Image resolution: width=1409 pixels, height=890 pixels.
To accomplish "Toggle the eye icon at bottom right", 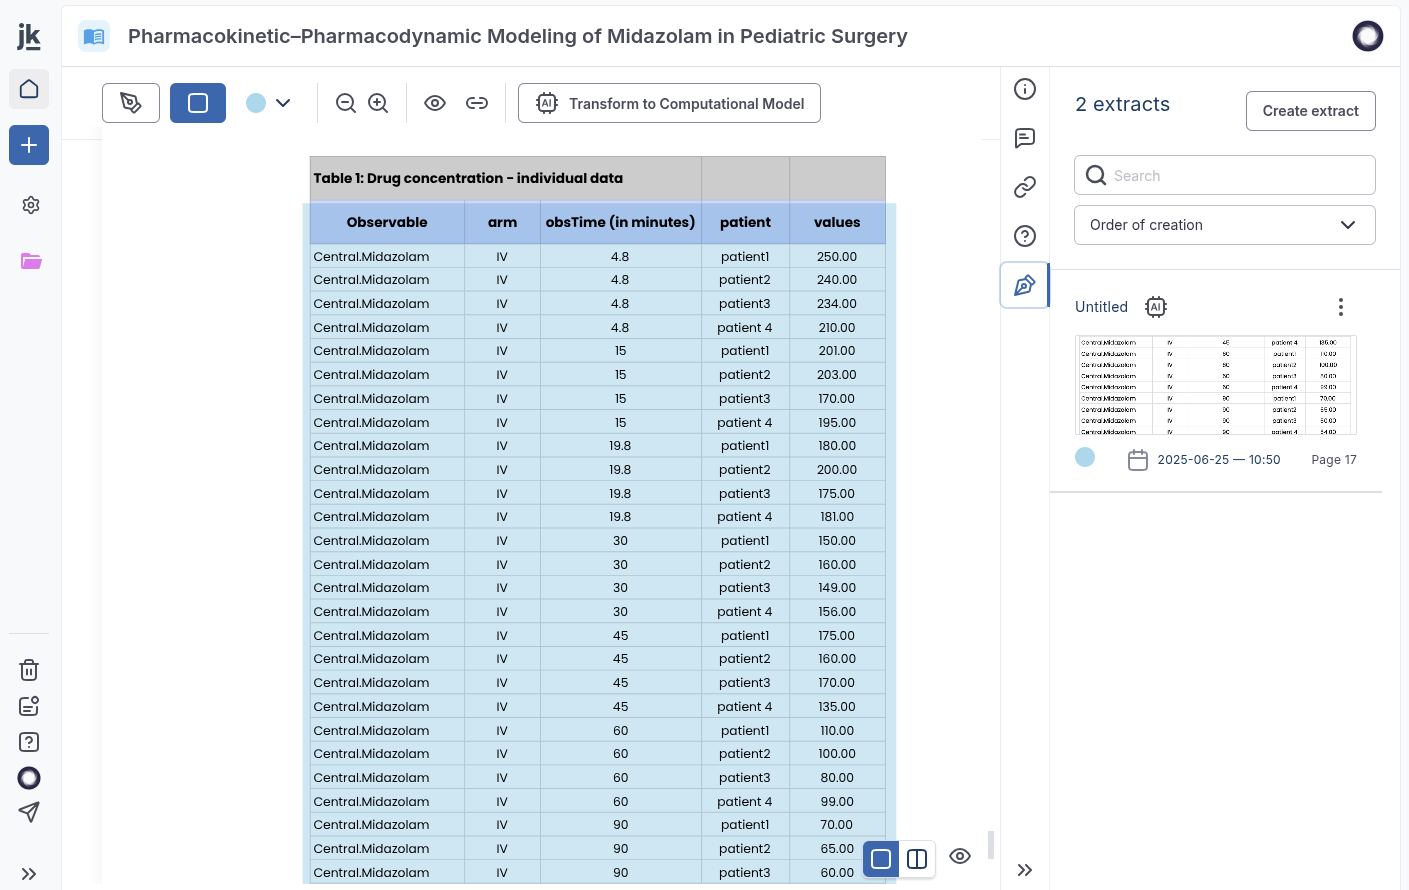I will pos(960,856).
